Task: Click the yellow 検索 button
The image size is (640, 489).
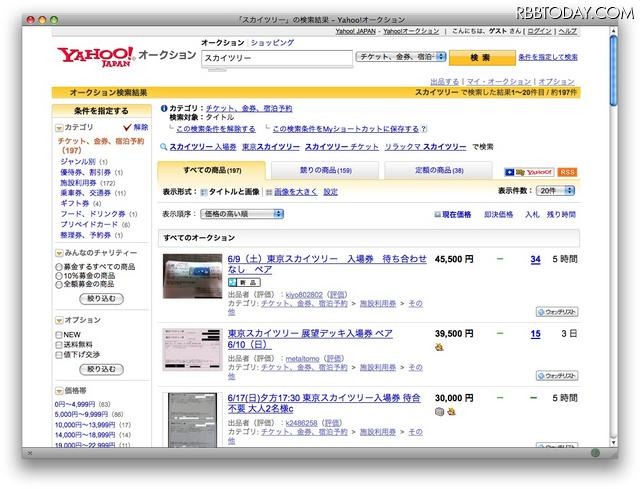Action: 482,58
